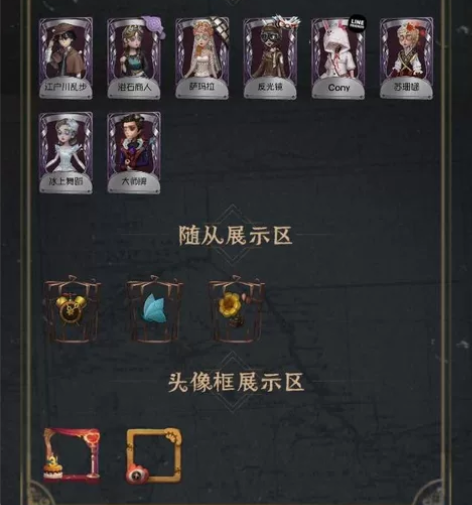472x505 pixels.
Task: Click the 随从展示区 section heading
Action: 235,235
